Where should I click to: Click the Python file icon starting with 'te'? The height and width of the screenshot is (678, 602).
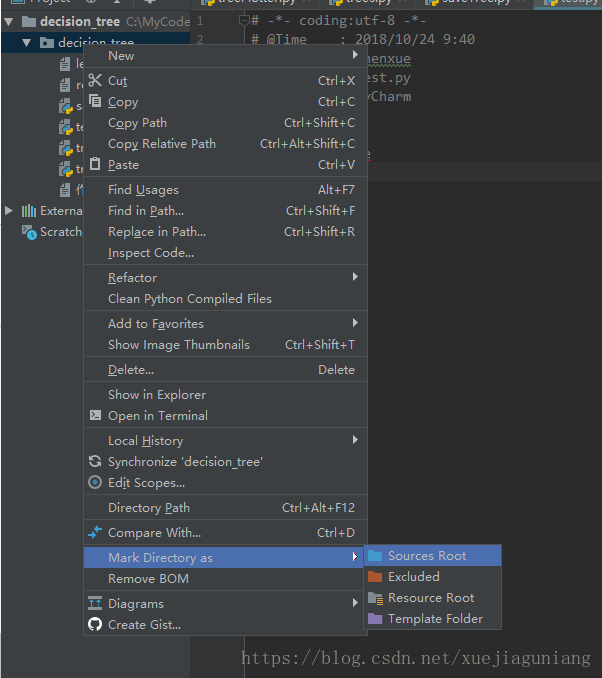[66, 127]
